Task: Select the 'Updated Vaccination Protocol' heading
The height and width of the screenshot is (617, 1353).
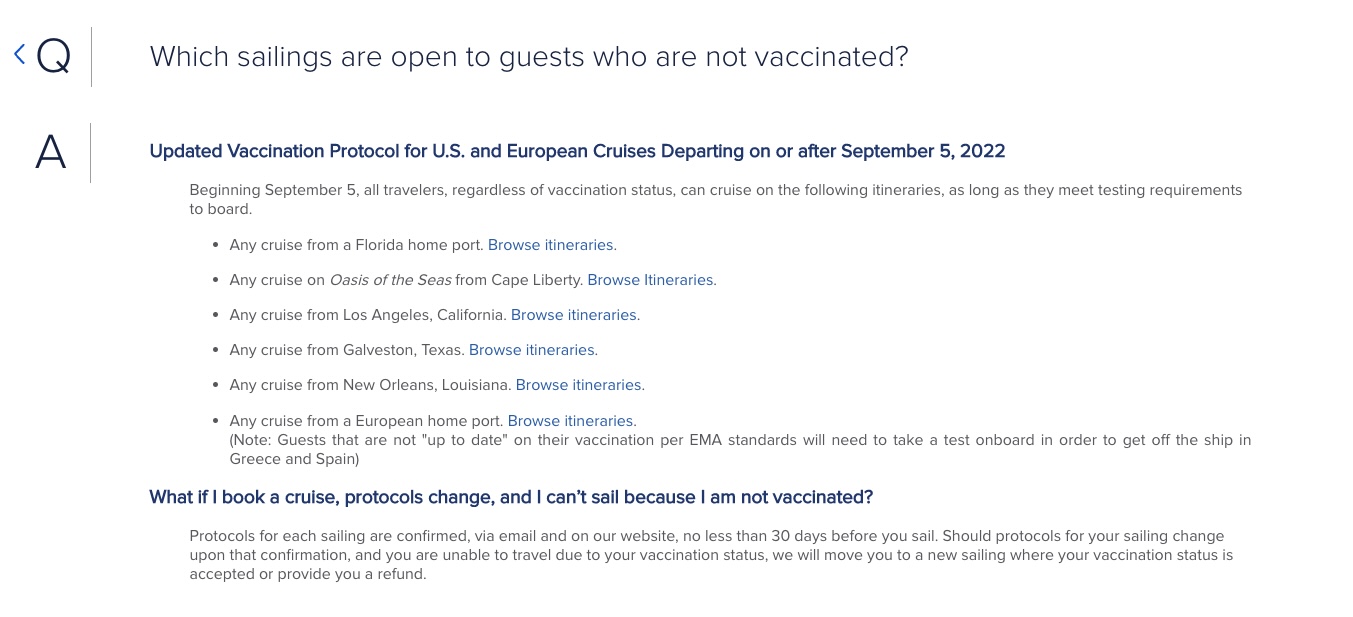Action: pyautogui.click(x=577, y=151)
